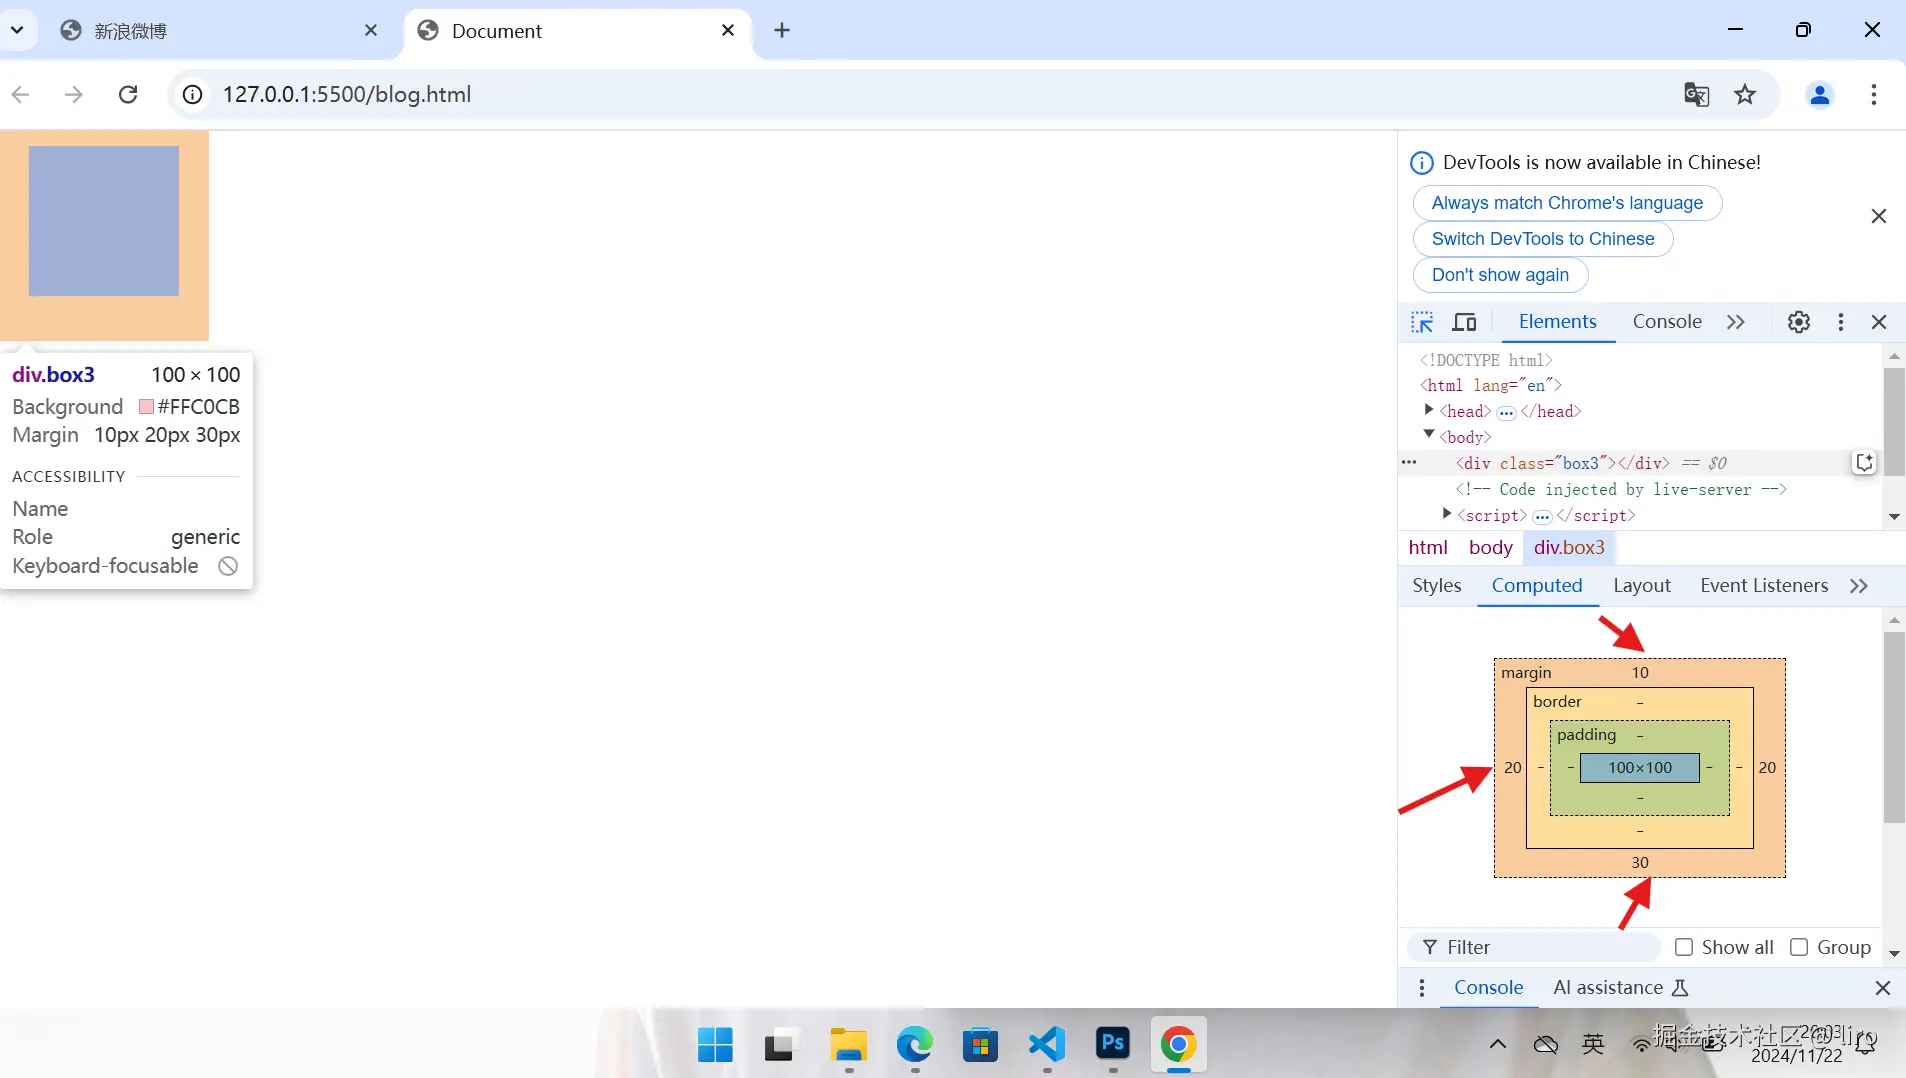Switch to the Console tab
Image resolution: width=1906 pixels, height=1078 pixels.
tap(1667, 322)
